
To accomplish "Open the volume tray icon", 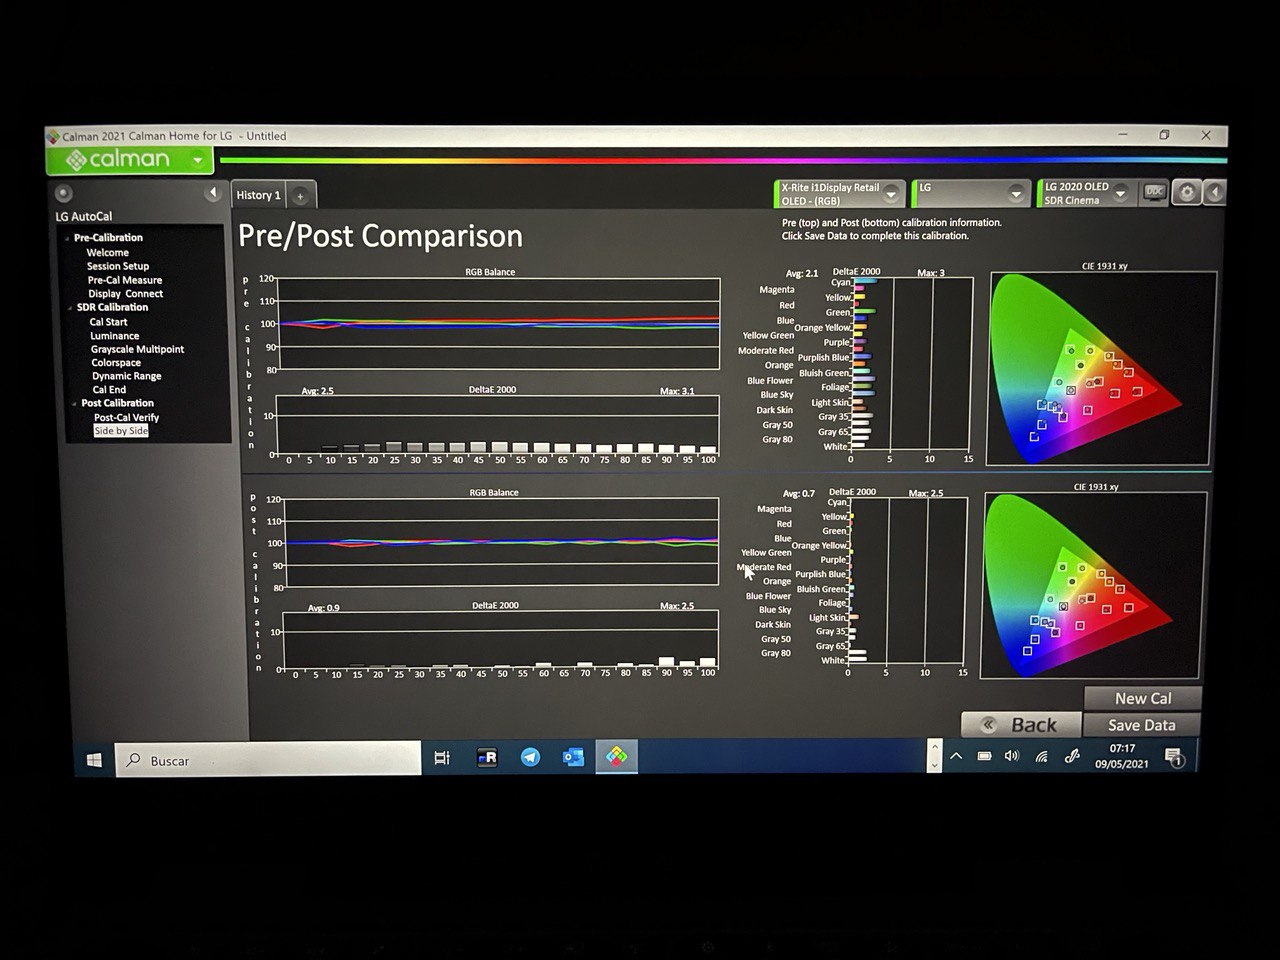I will 1012,756.
